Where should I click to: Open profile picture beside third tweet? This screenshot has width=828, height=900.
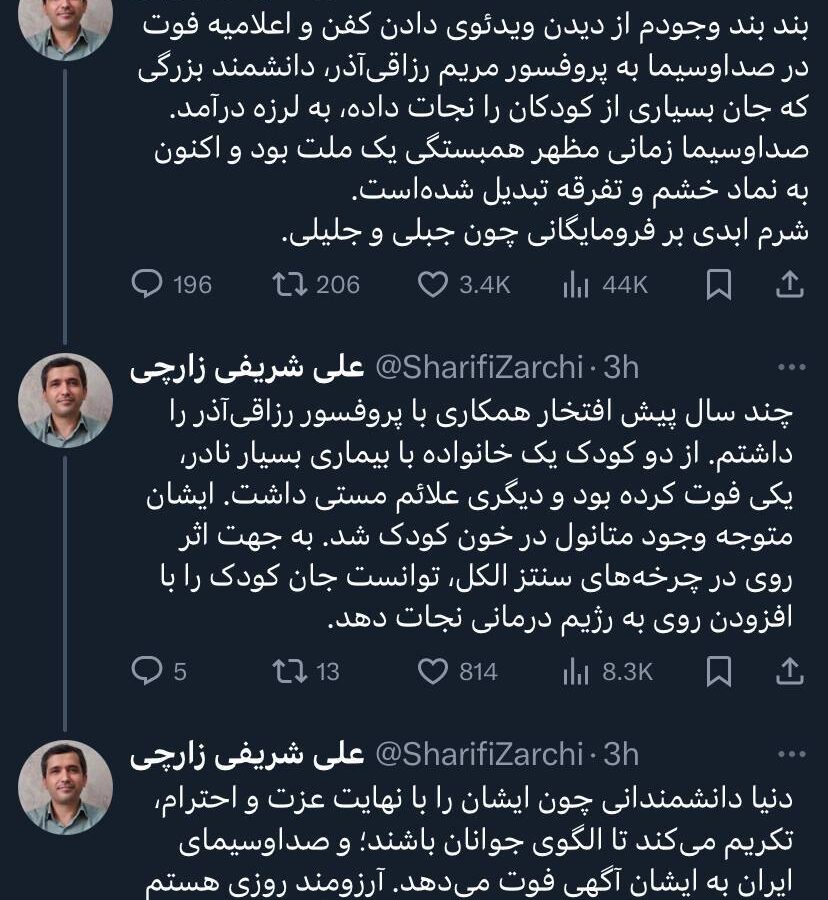click(x=65, y=788)
